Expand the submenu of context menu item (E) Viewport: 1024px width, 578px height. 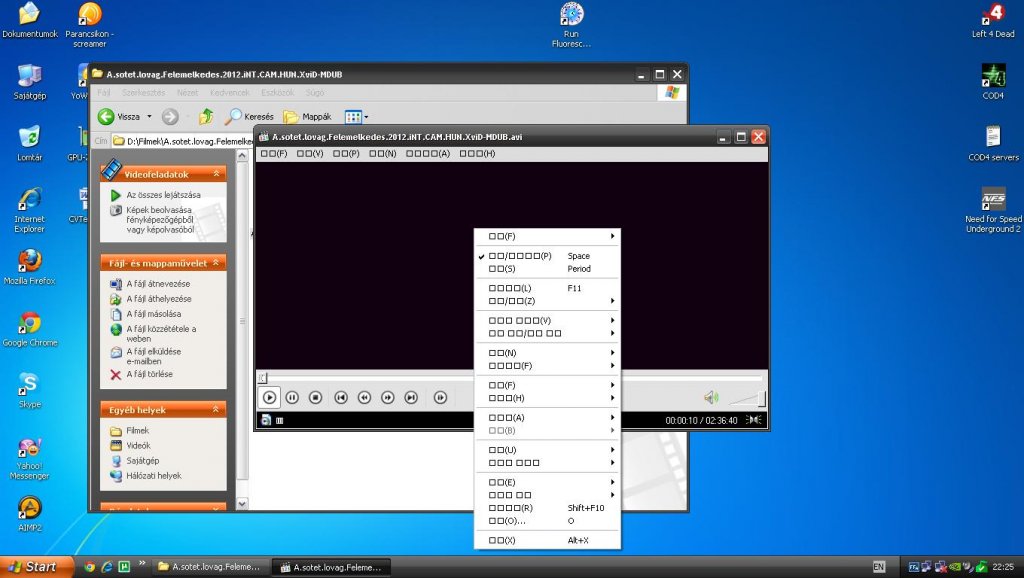[613, 482]
